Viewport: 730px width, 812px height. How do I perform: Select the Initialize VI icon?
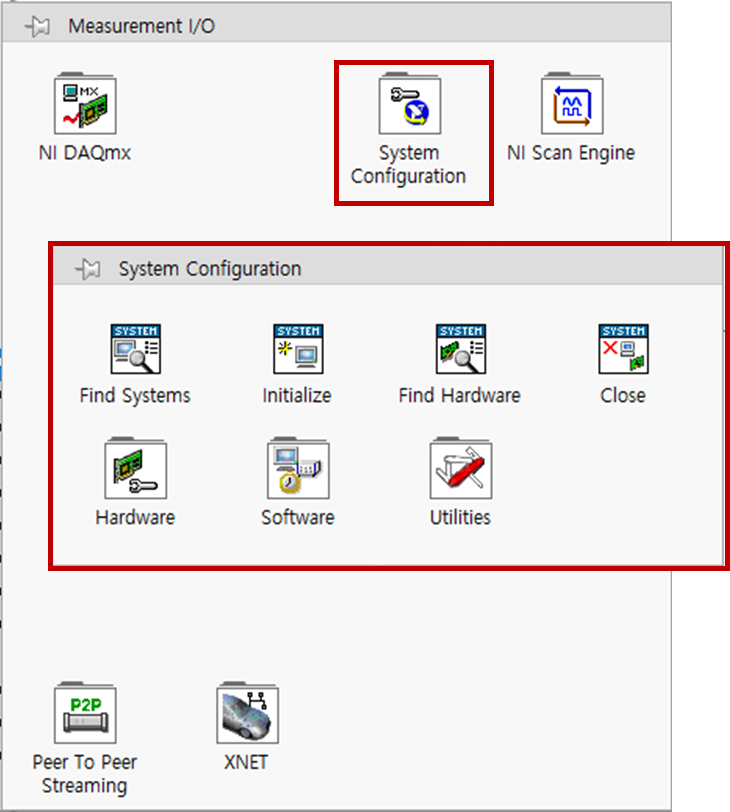[298, 349]
